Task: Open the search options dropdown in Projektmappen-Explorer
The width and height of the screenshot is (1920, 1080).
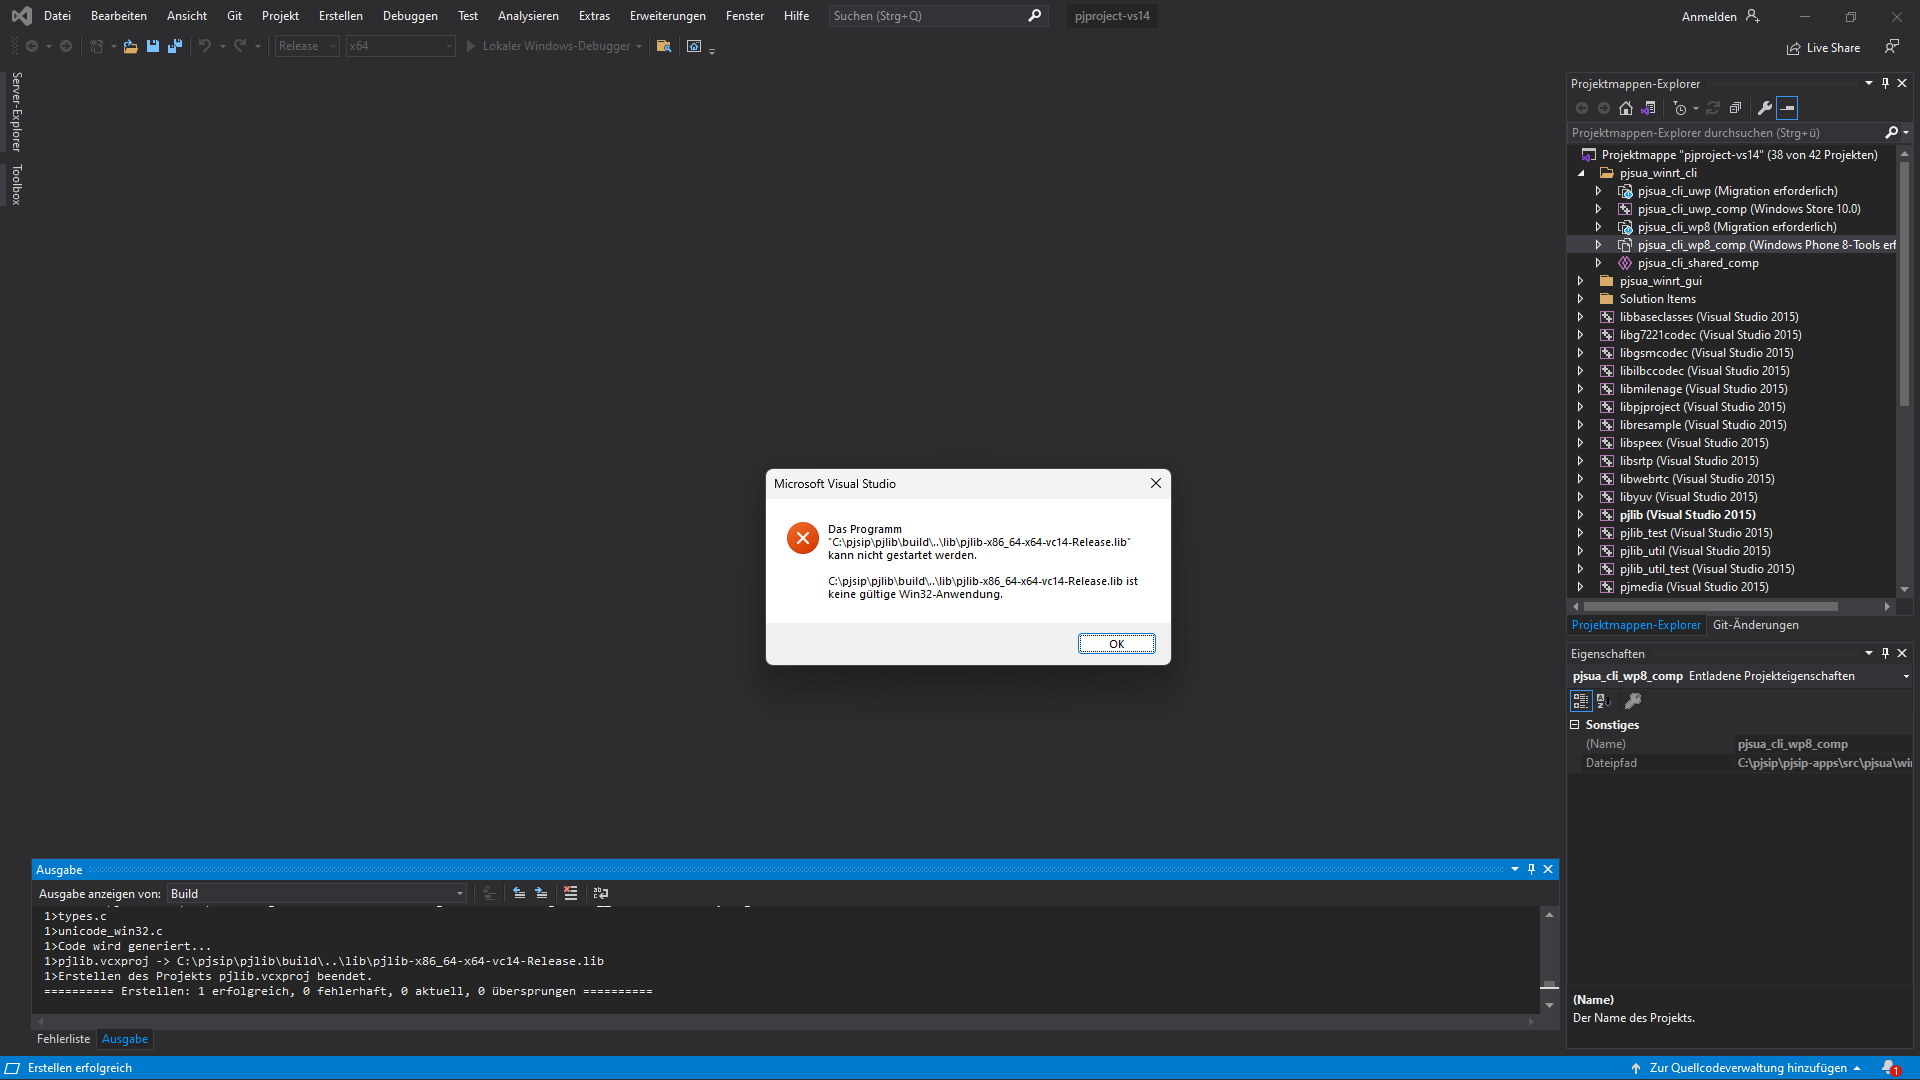Action: point(1906,133)
